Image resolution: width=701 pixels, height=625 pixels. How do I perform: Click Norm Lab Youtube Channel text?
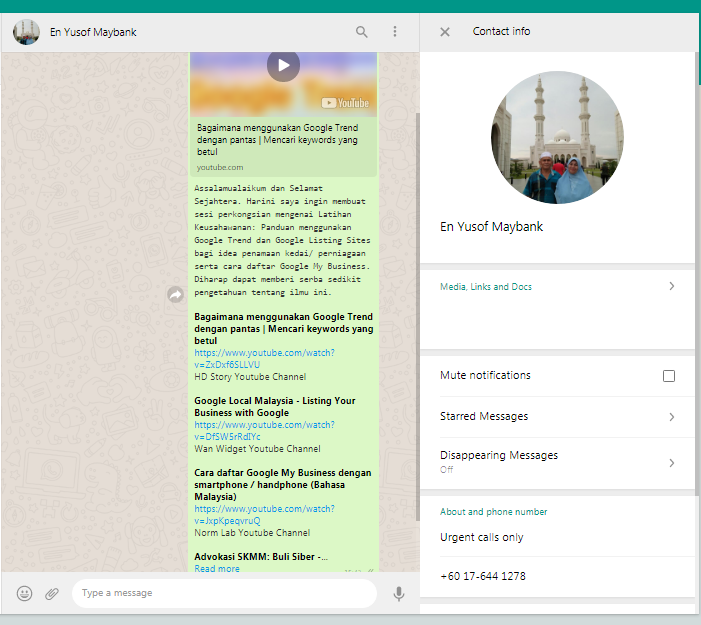click(252, 533)
